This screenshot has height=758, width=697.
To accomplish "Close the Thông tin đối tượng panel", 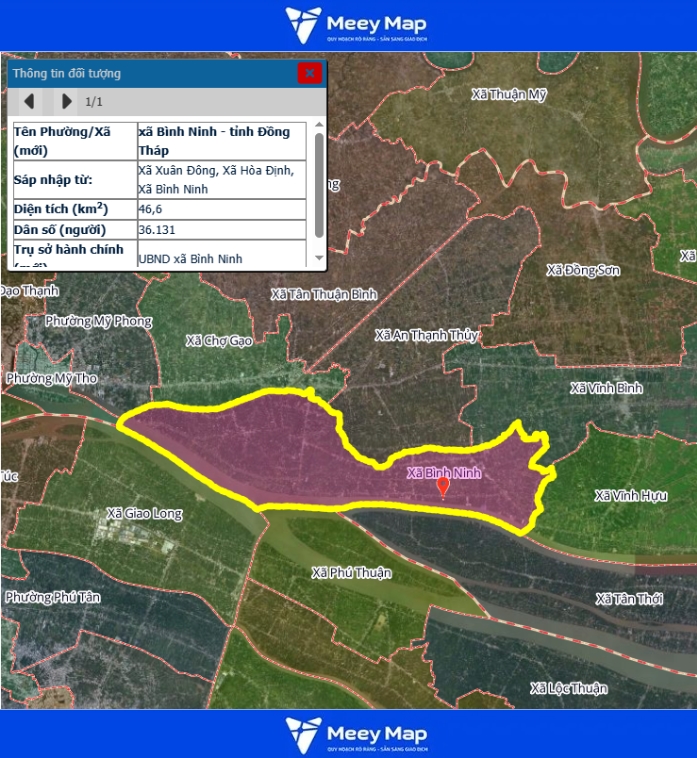I will pyautogui.click(x=310, y=73).
